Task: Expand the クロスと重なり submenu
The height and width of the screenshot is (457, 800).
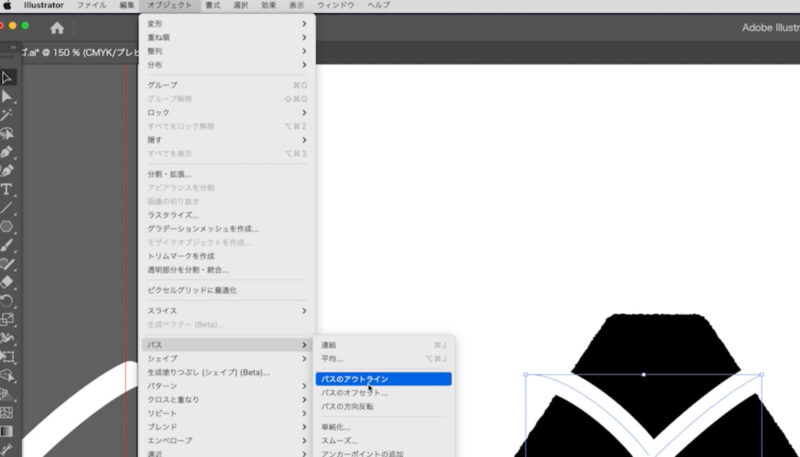Action: 227,399
